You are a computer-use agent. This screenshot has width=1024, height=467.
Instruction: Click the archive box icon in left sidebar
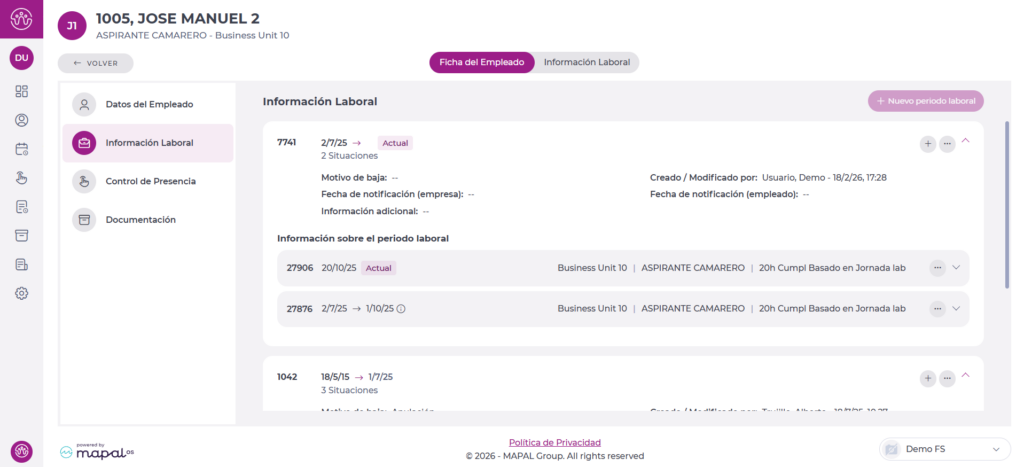[22, 235]
